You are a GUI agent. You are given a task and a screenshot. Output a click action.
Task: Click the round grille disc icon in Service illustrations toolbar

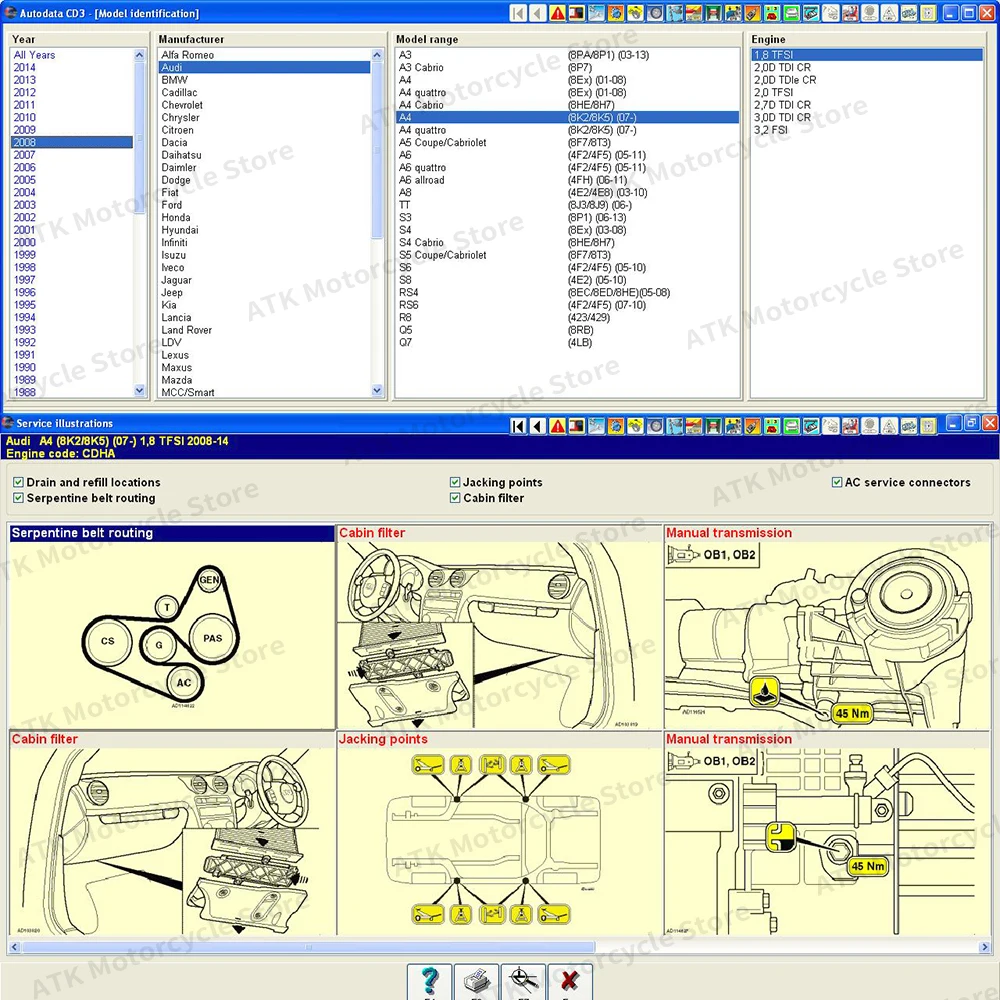pos(869,425)
